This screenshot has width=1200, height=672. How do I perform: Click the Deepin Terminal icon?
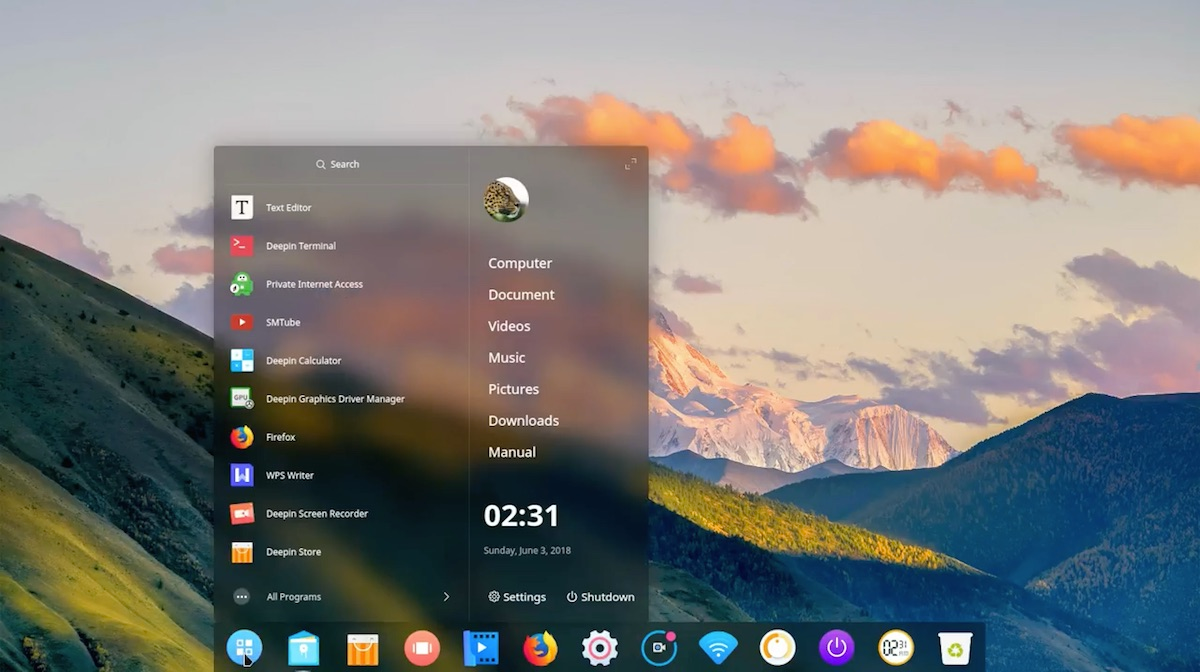point(242,245)
